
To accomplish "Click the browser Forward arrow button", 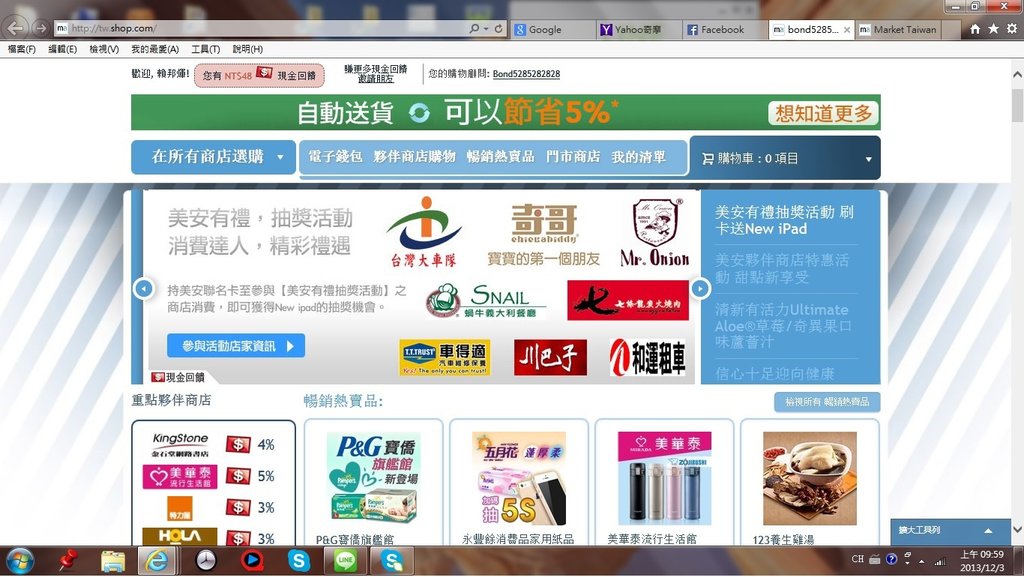I will (40, 28).
